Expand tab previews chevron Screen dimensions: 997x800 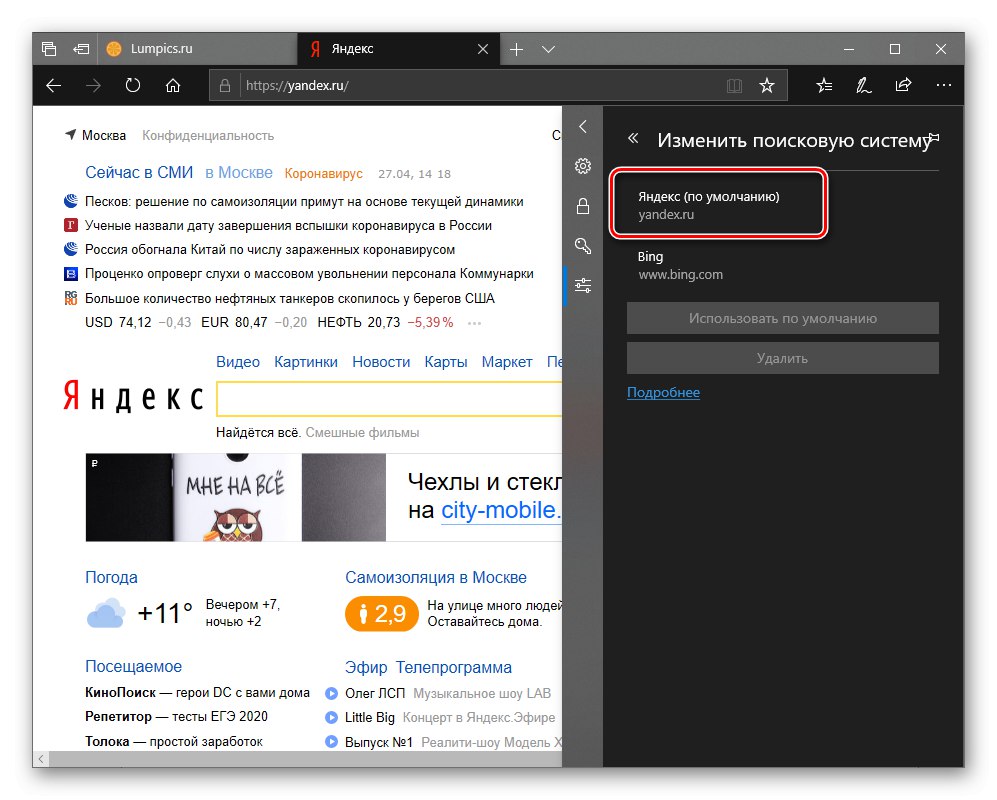click(548, 49)
